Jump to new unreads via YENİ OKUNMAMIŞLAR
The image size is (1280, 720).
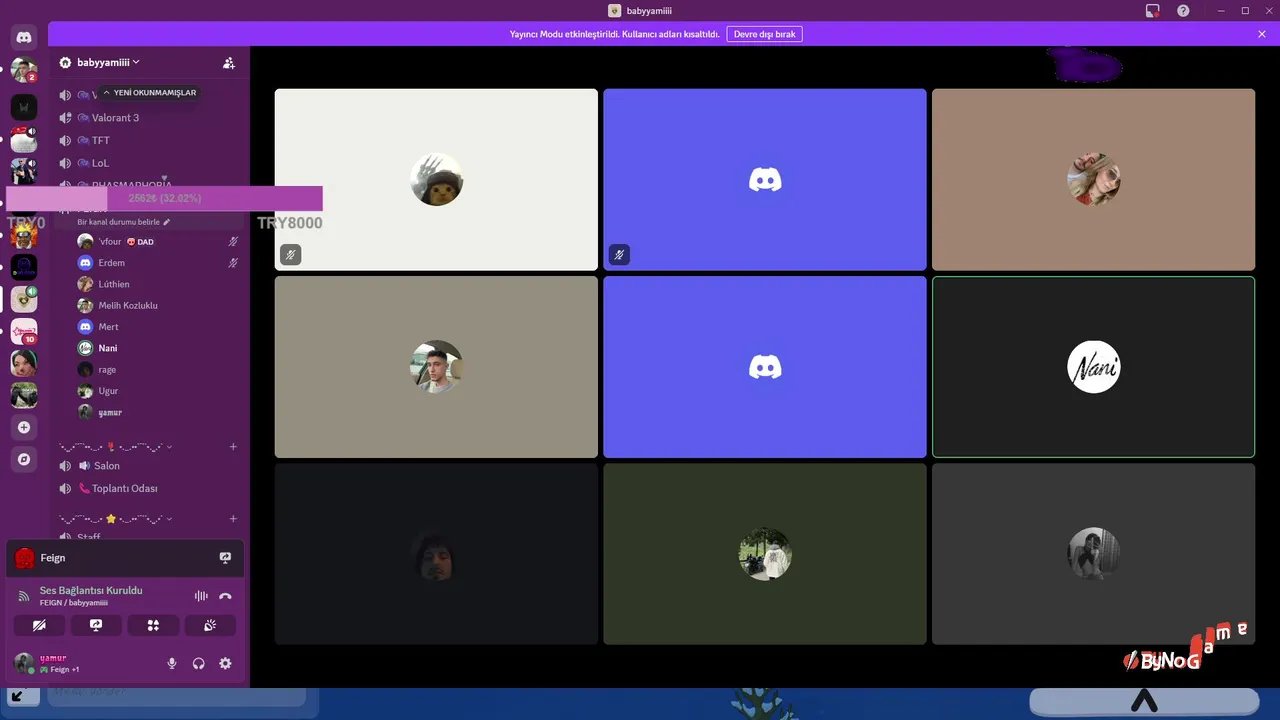tap(150, 93)
